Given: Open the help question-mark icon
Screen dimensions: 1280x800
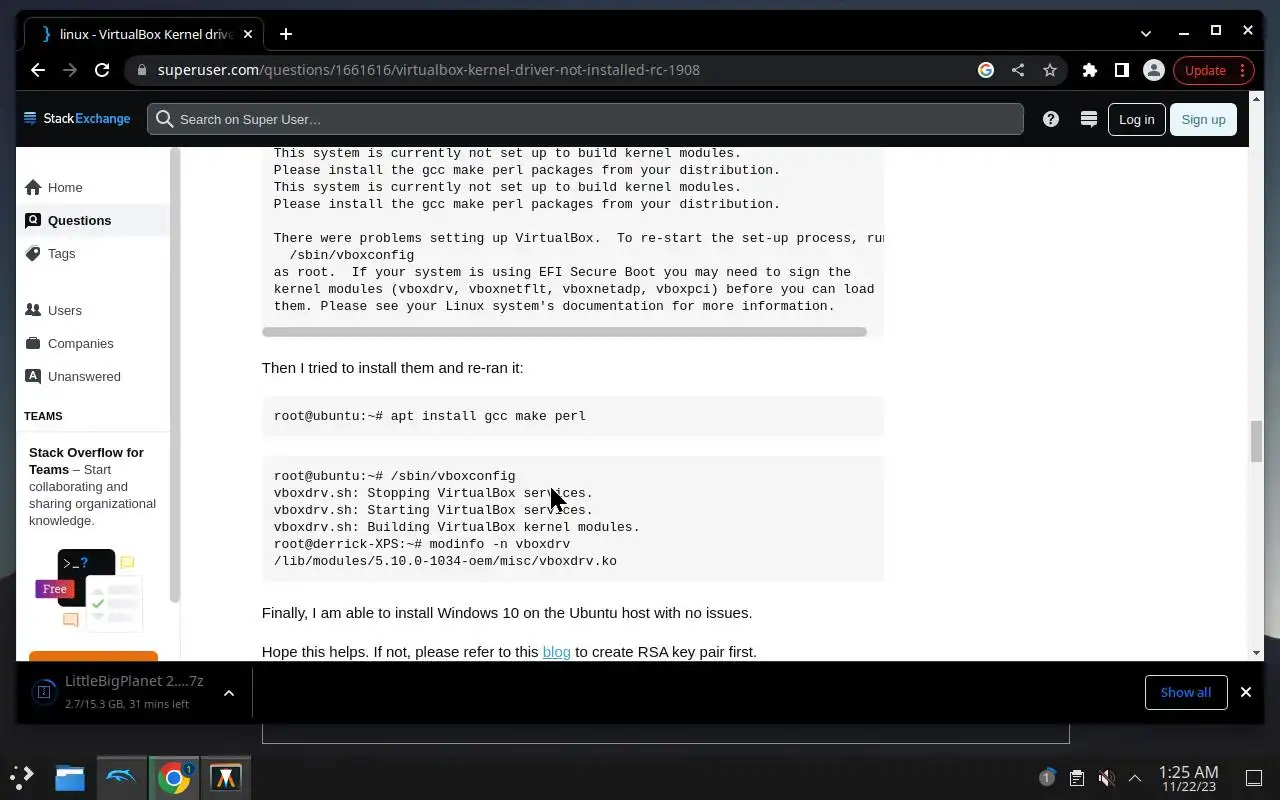Looking at the screenshot, I should [1050, 119].
